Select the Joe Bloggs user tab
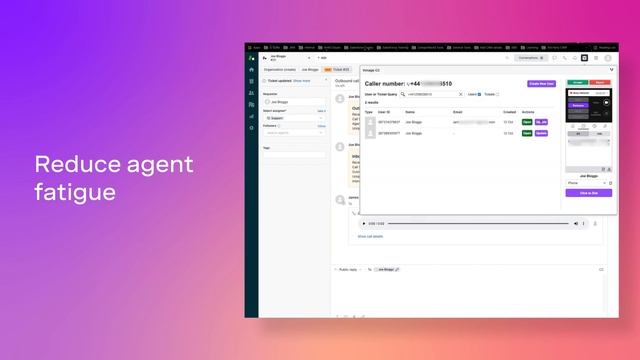The image size is (640, 360). (310, 70)
